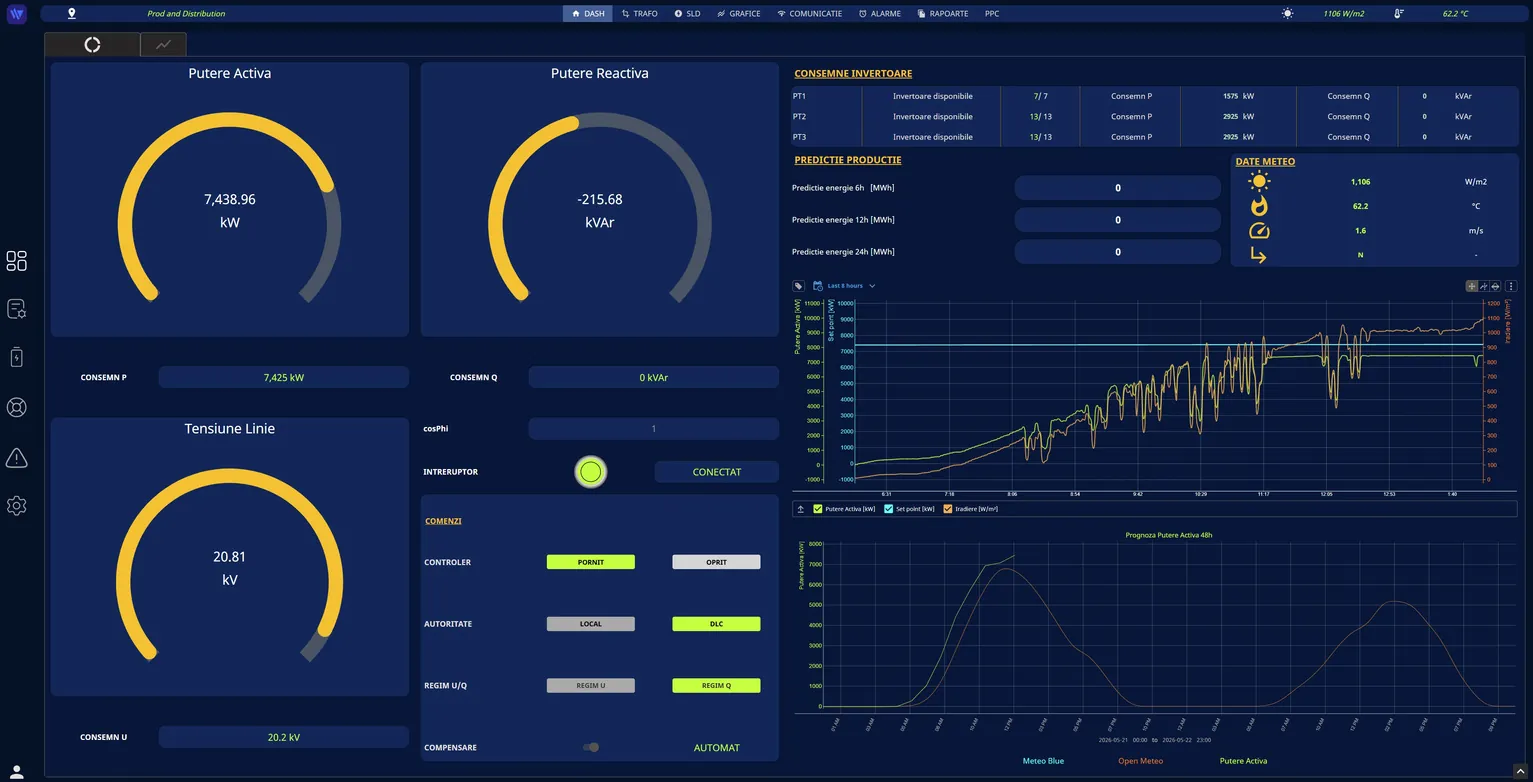Open the DASH menu tab
This screenshot has height=782, width=1533.
(x=588, y=14)
